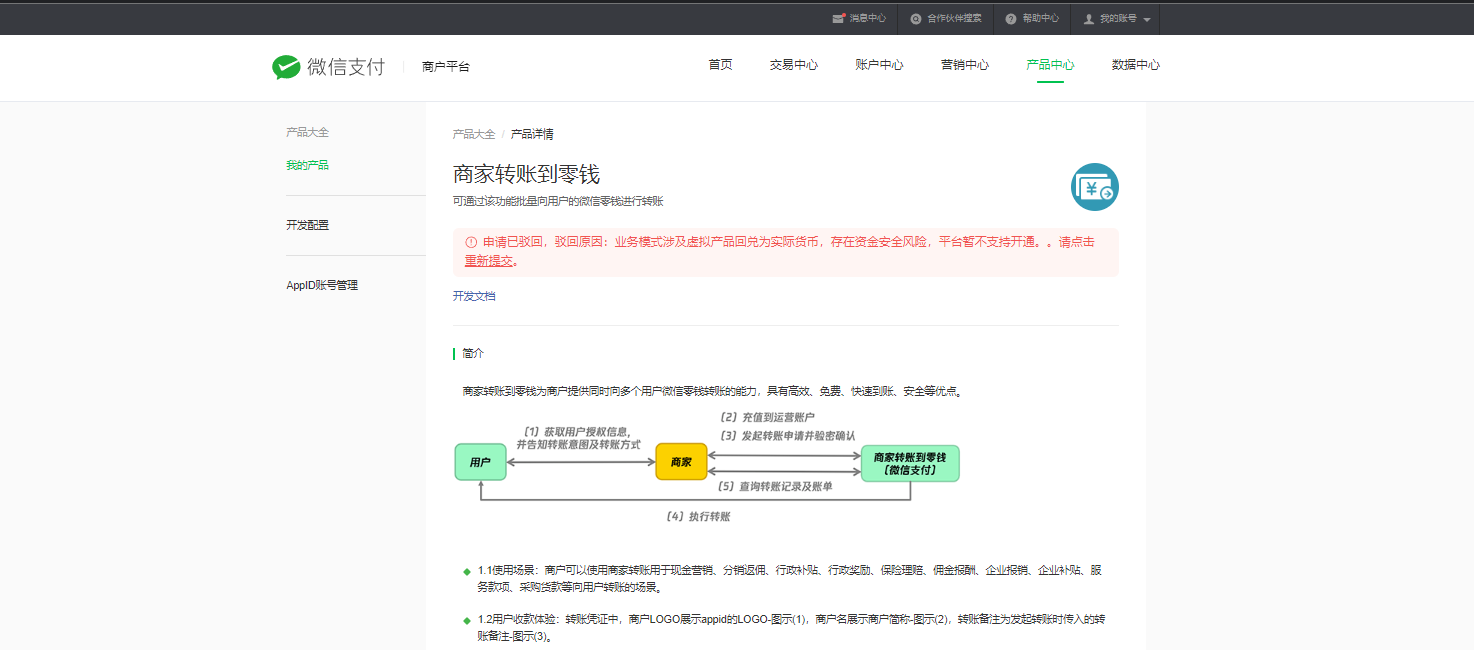Click 产品详情 breadcrumb text

pos(532,134)
